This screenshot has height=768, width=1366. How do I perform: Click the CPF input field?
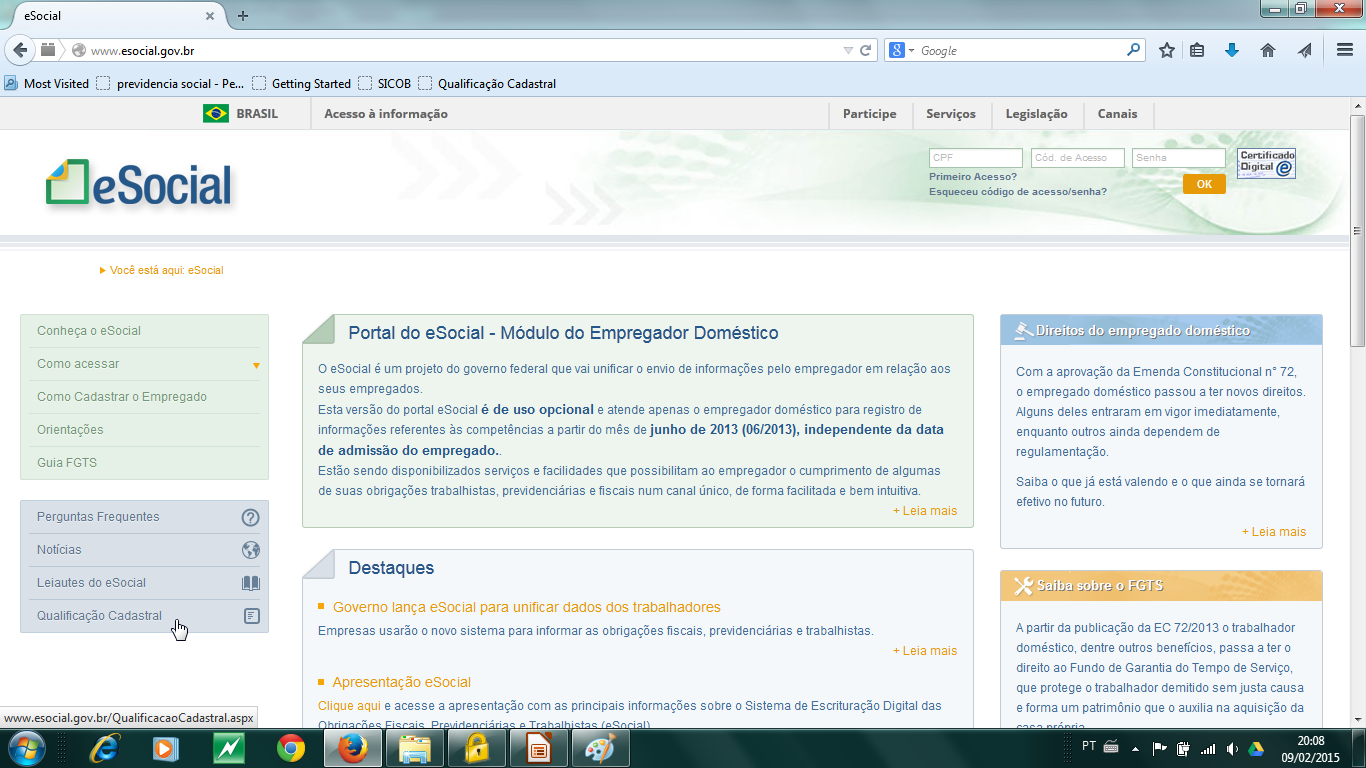tap(976, 158)
